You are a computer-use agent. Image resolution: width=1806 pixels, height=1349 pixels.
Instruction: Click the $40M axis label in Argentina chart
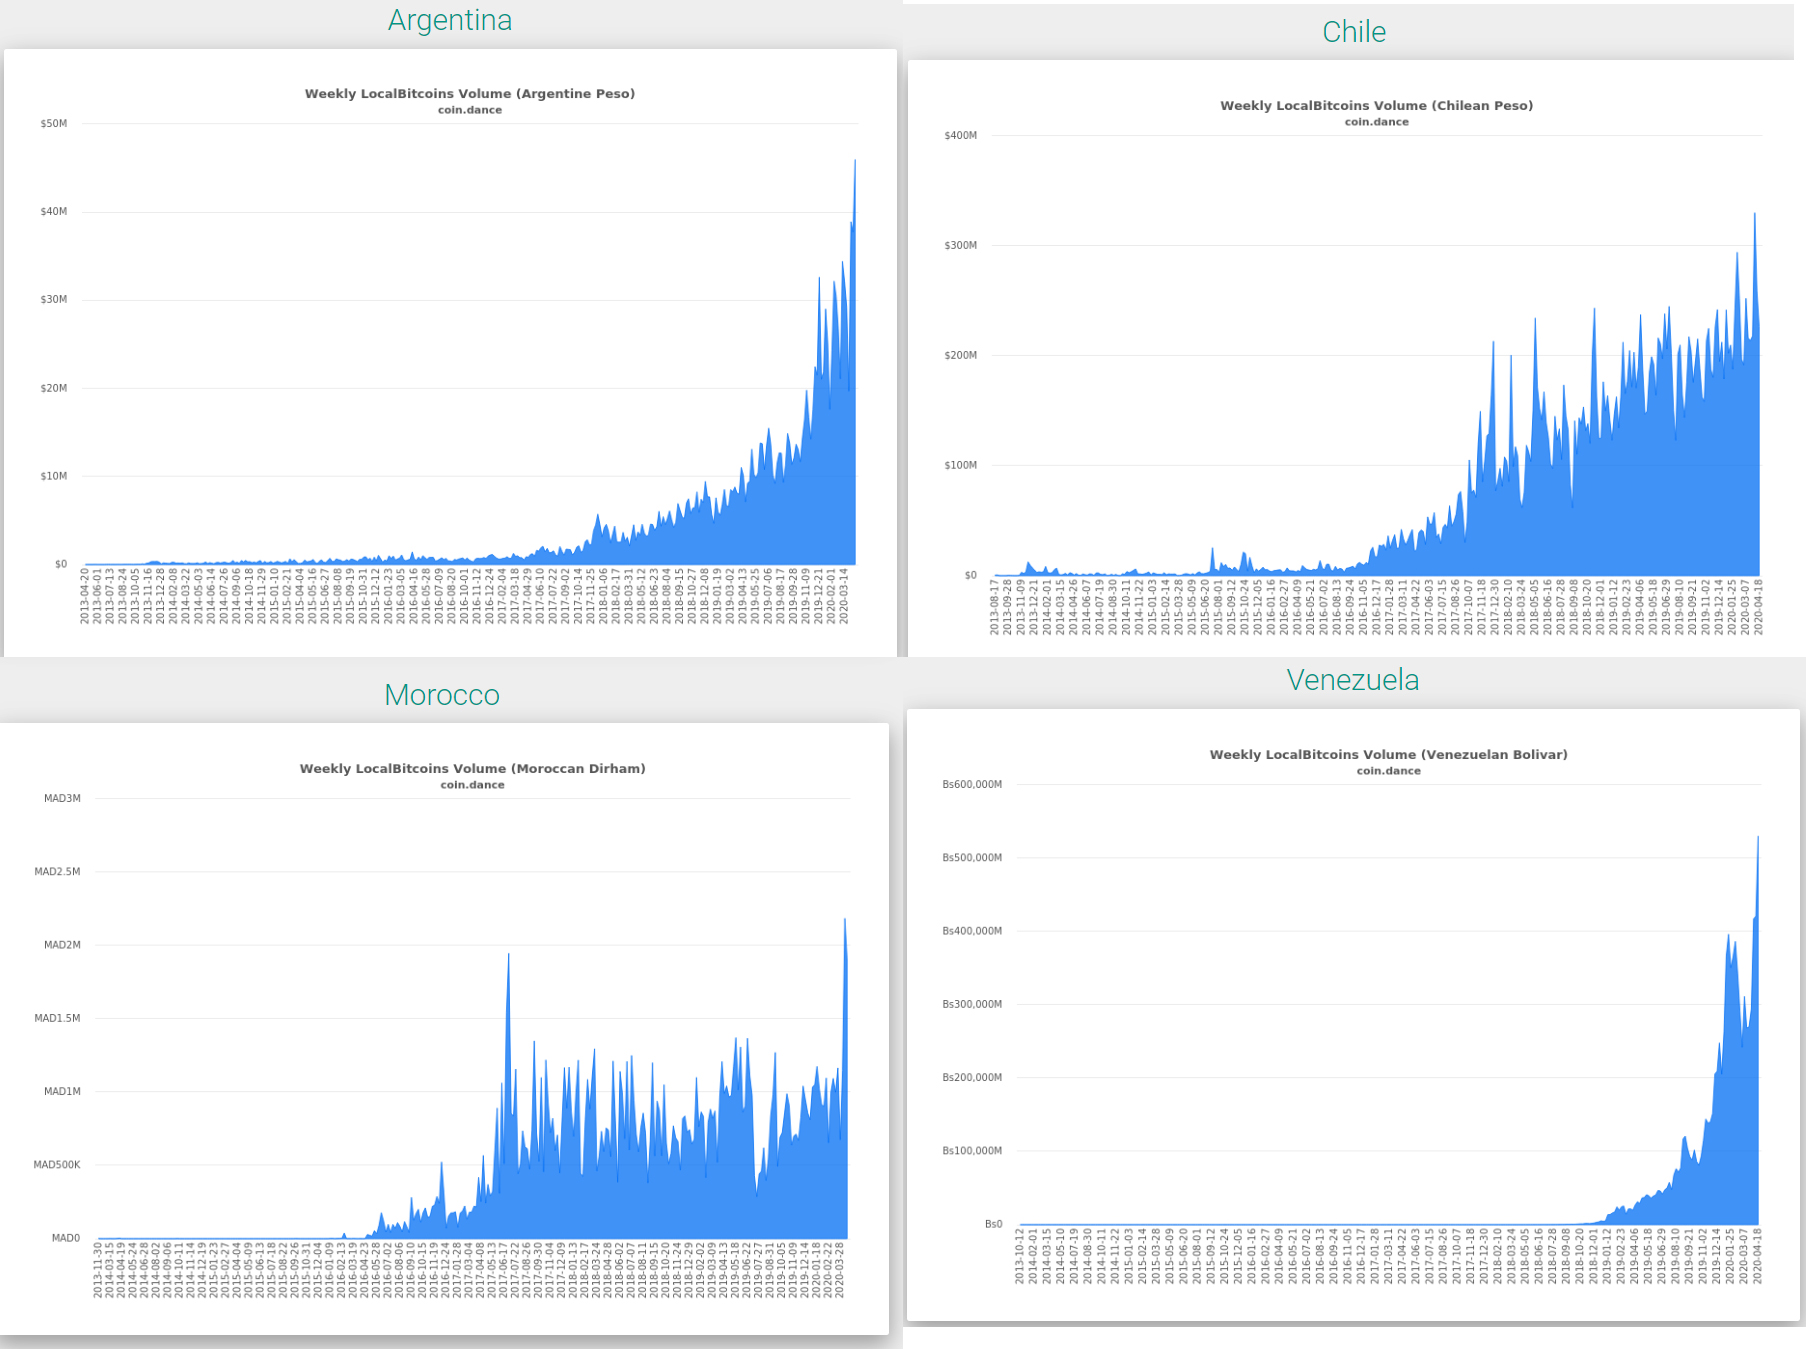54,212
